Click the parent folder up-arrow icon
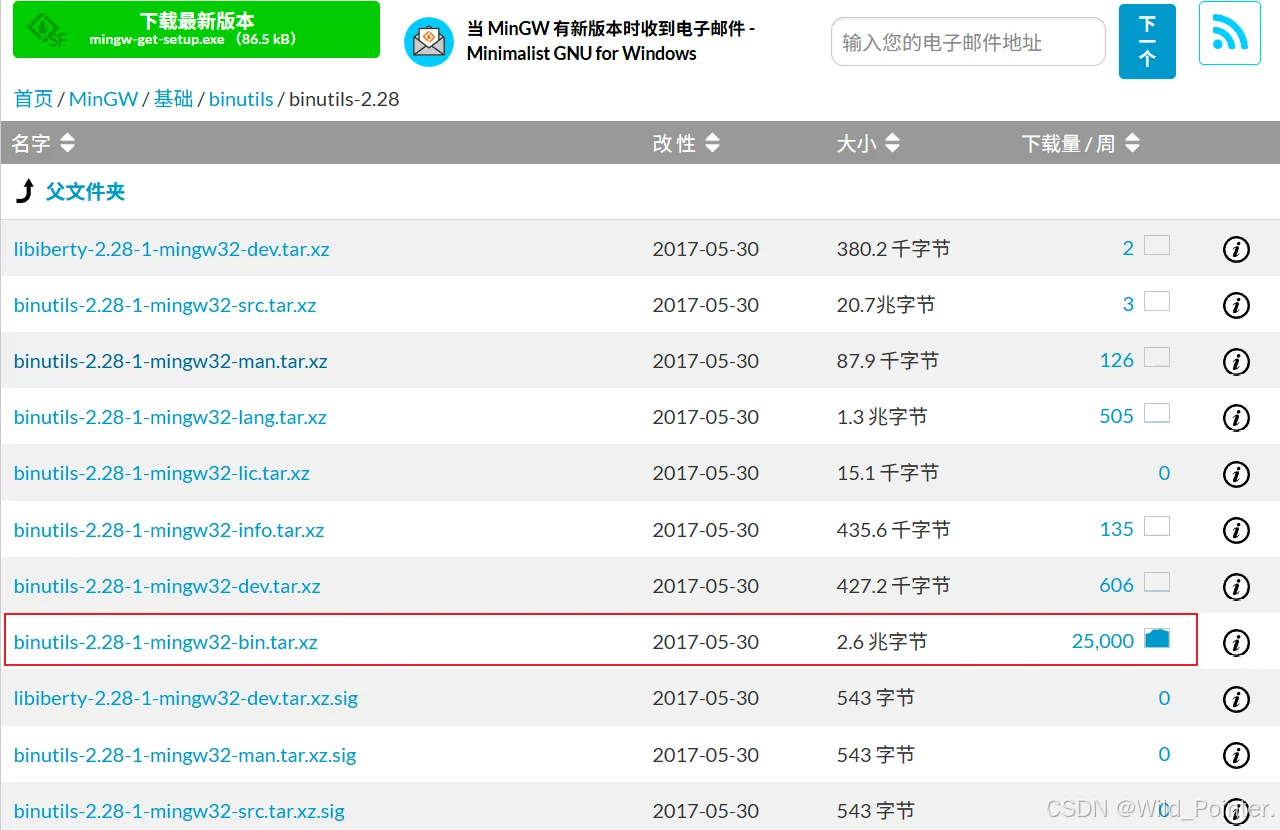 click(25, 191)
